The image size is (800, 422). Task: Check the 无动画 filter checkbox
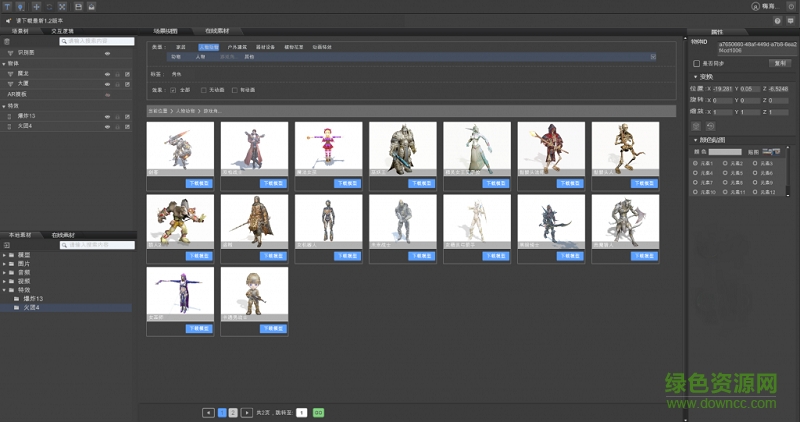click(205, 89)
